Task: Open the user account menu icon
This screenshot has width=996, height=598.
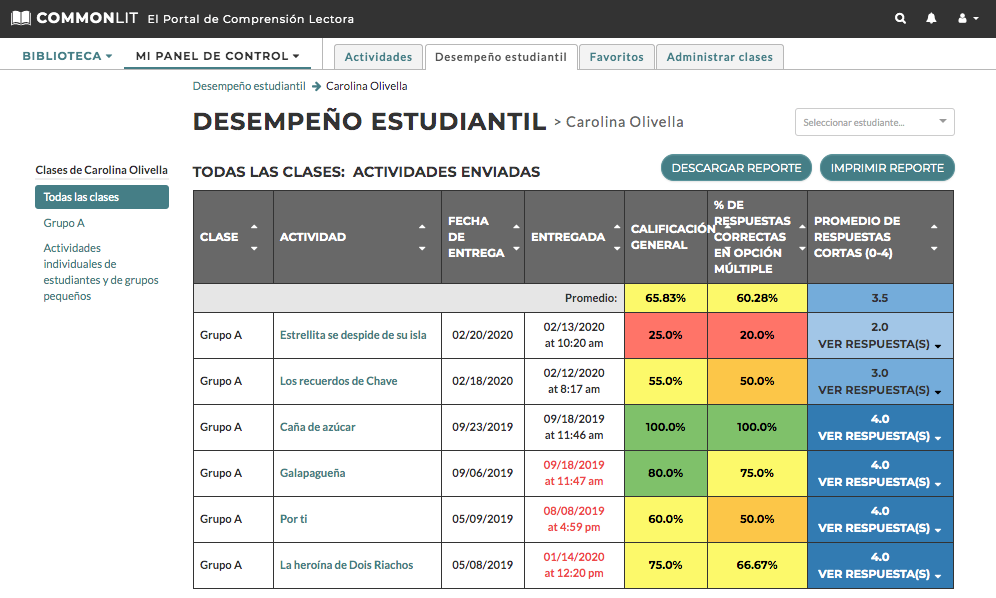Action: (x=968, y=18)
